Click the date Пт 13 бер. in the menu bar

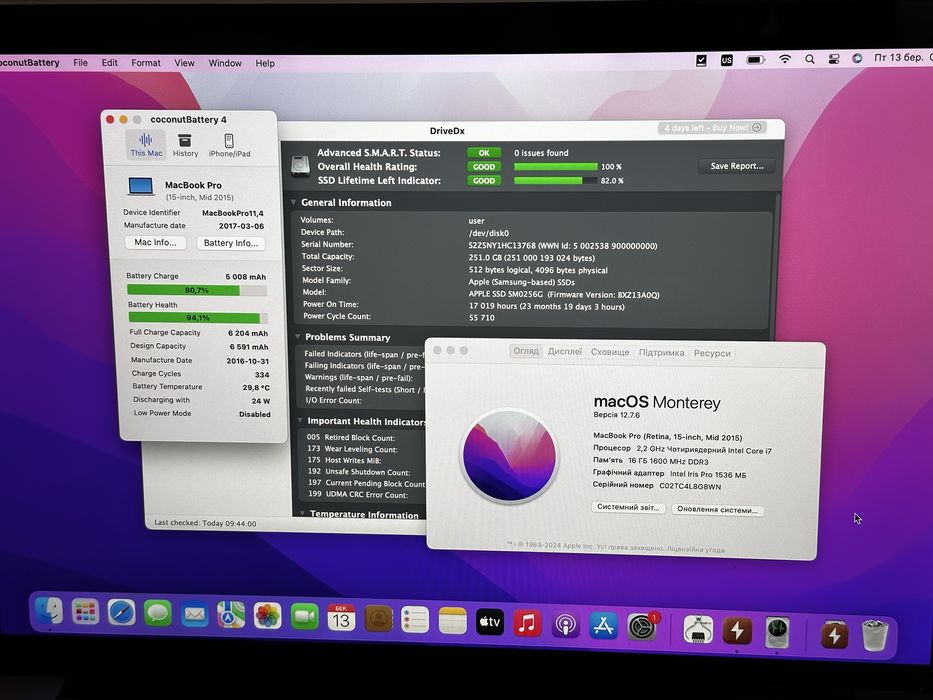click(898, 58)
